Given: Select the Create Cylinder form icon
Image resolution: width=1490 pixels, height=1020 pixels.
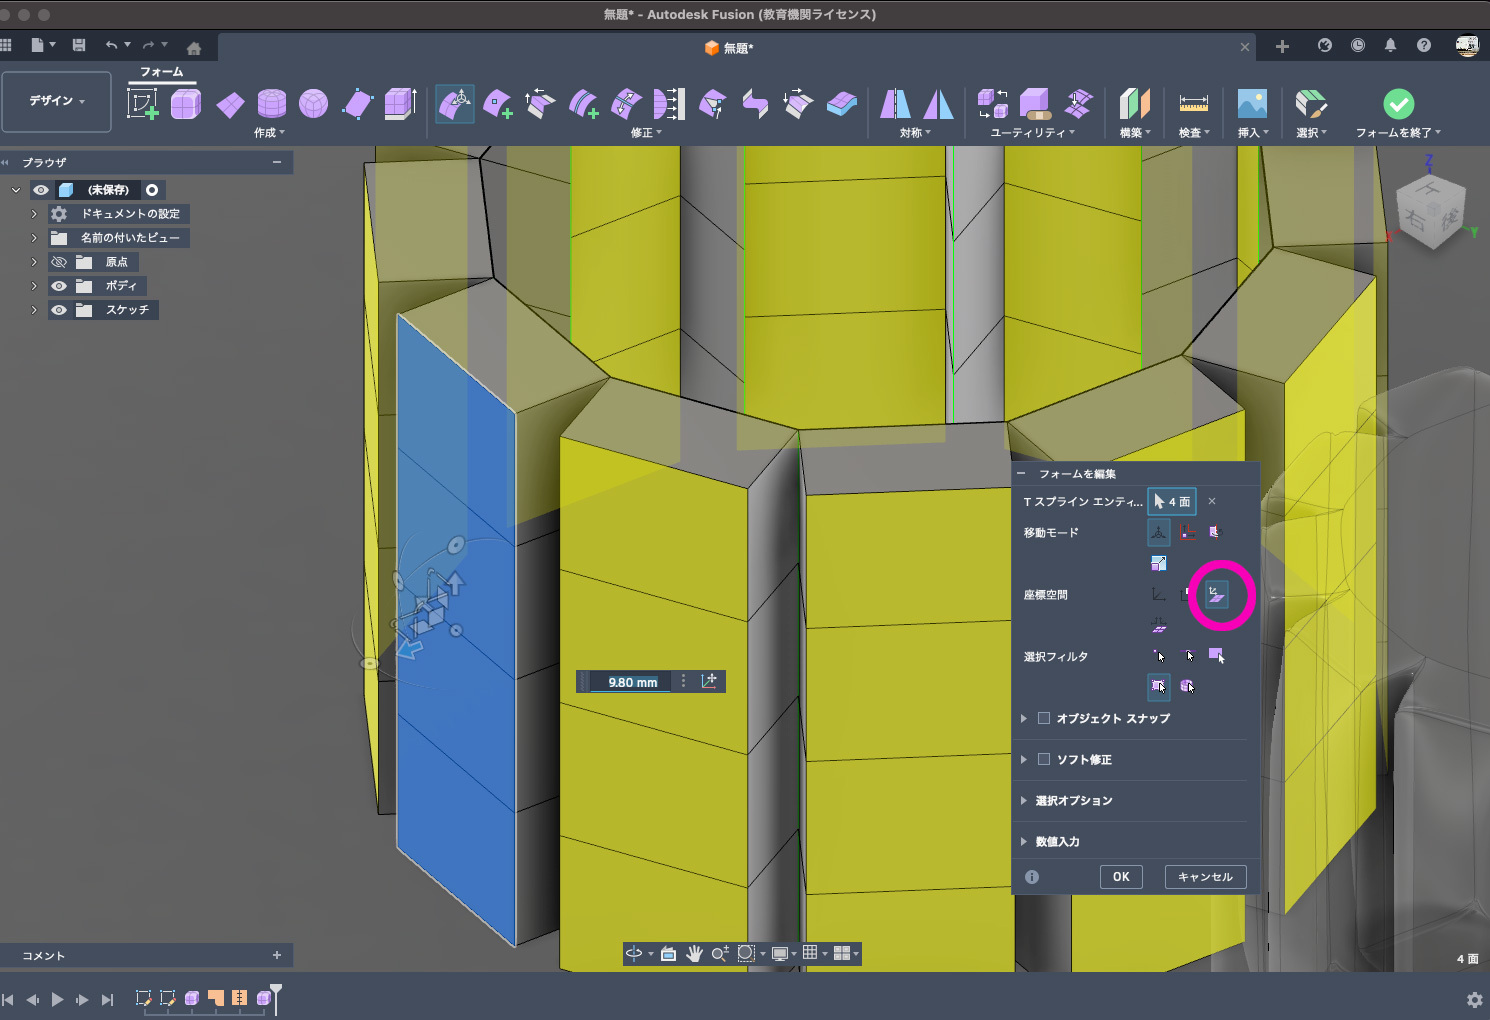Looking at the screenshot, I should coord(271,104).
